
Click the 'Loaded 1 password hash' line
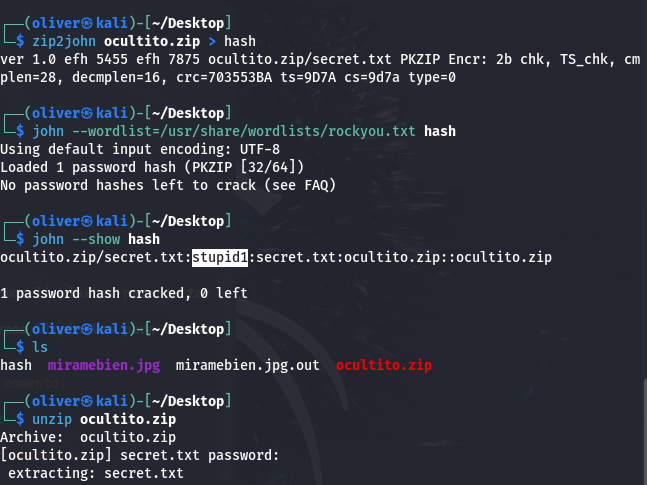coord(152,167)
